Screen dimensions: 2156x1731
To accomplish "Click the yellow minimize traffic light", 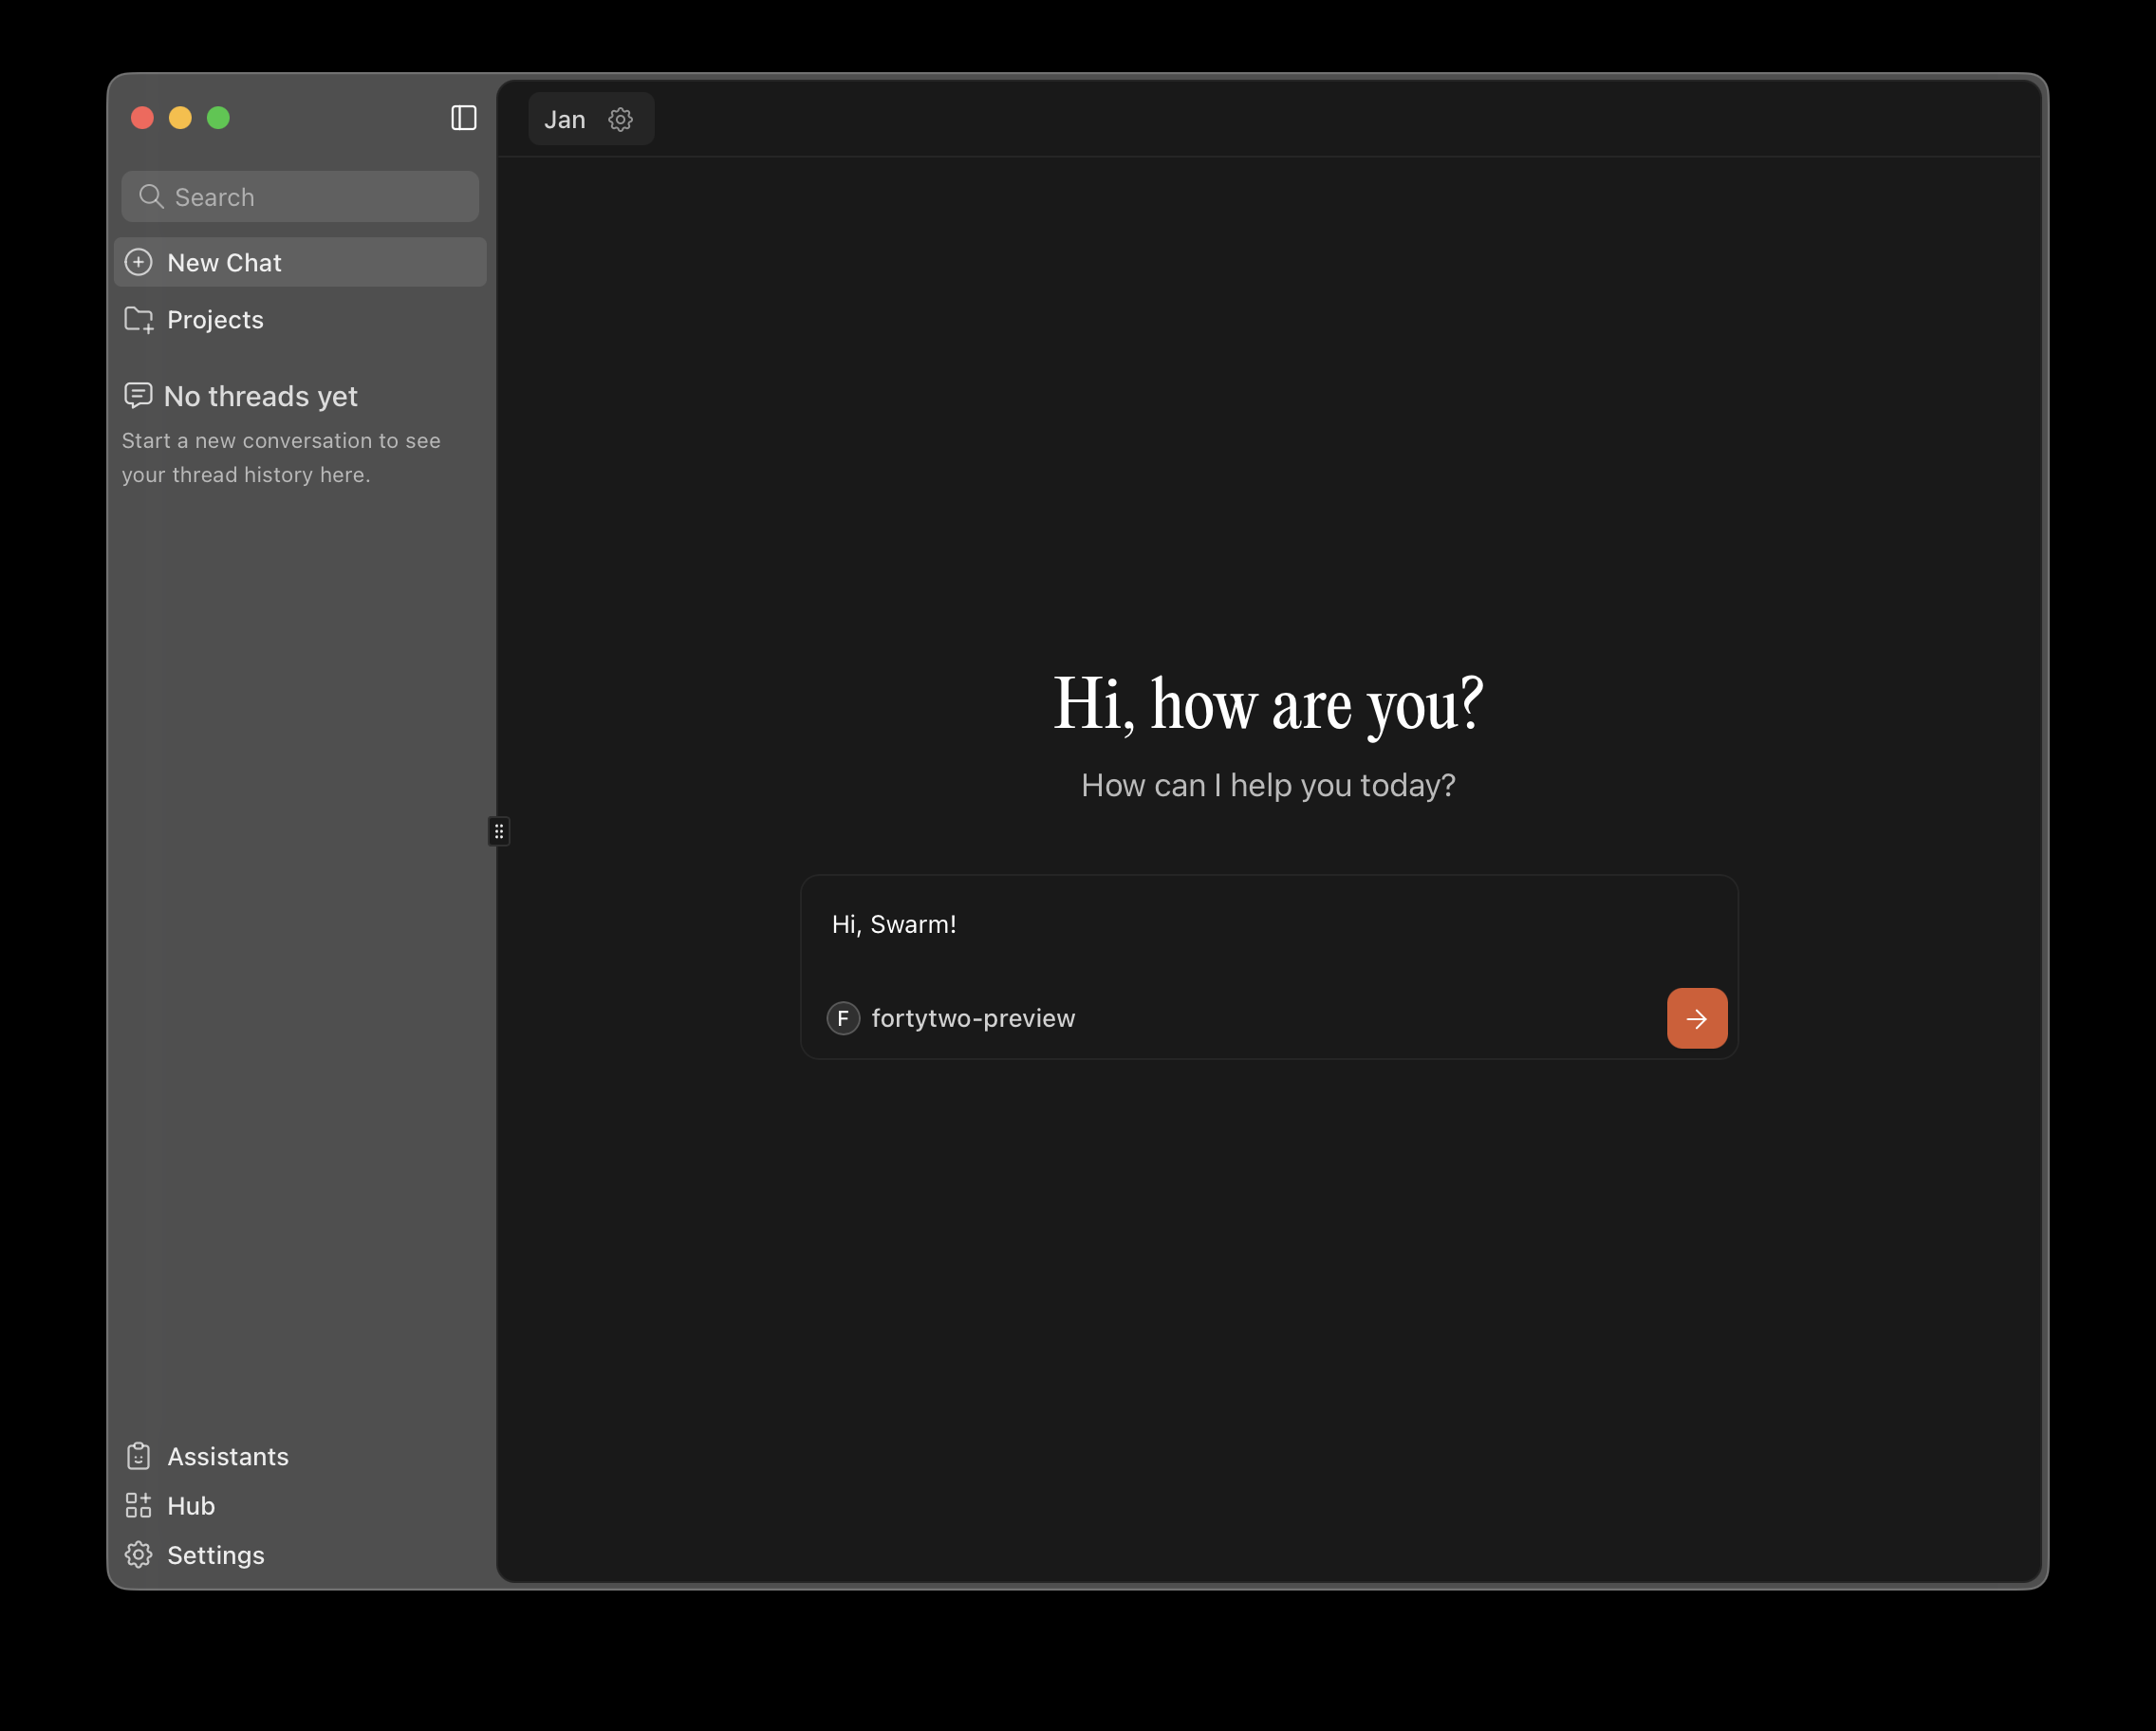I will (x=180, y=117).
